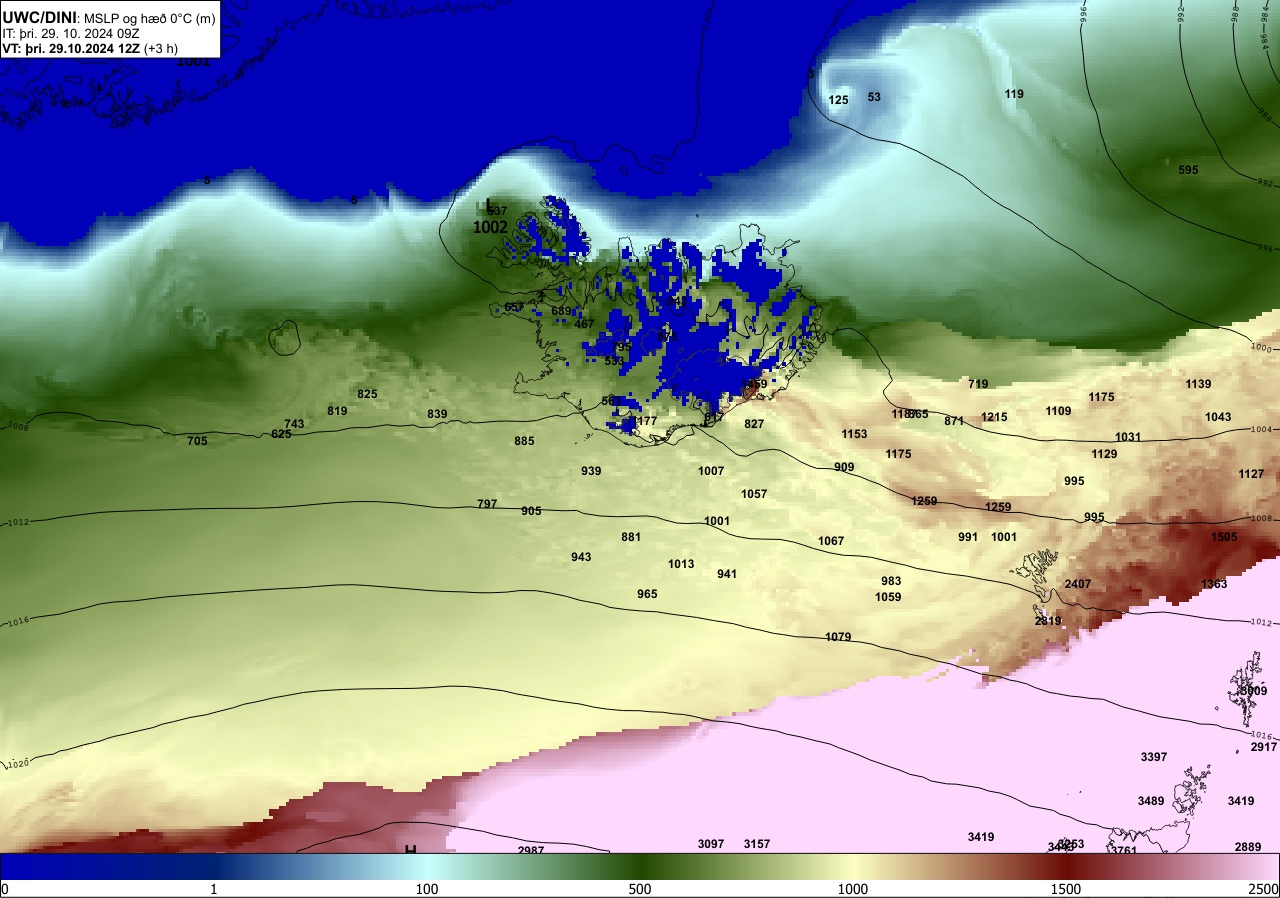
Task: Click the height value 991
Action: pyautogui.click(x=968, y=537)
